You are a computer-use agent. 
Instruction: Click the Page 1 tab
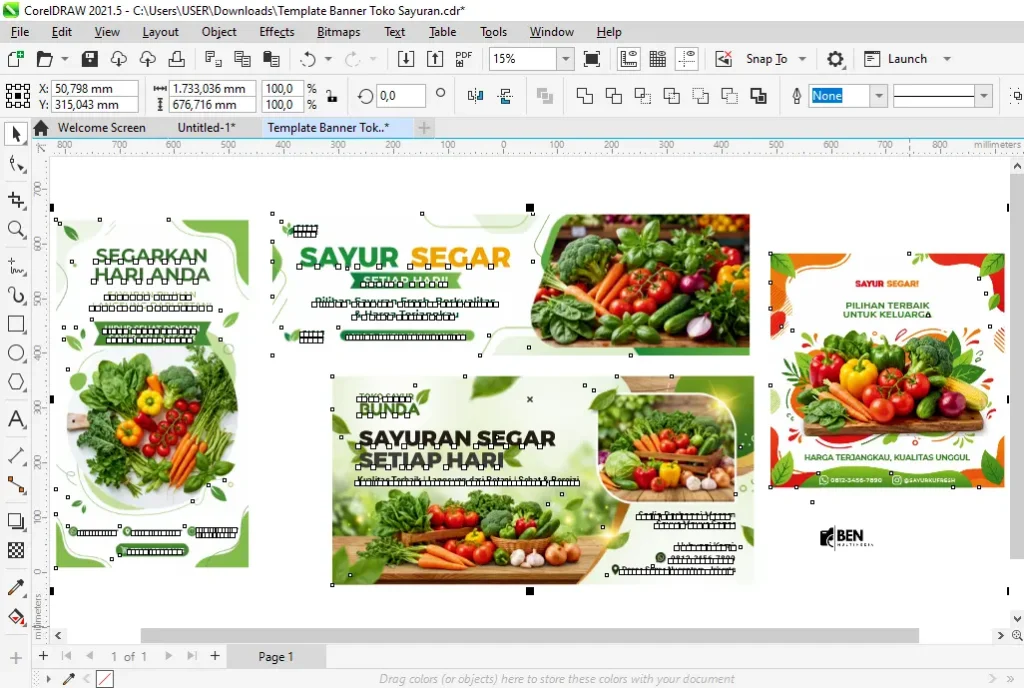pos(276,657)
